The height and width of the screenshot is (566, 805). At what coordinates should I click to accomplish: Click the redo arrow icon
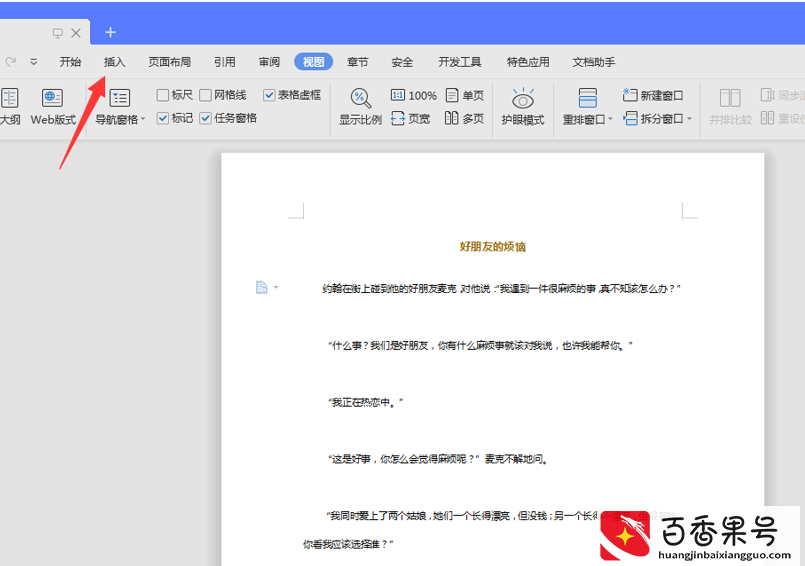tap(10, 62)
